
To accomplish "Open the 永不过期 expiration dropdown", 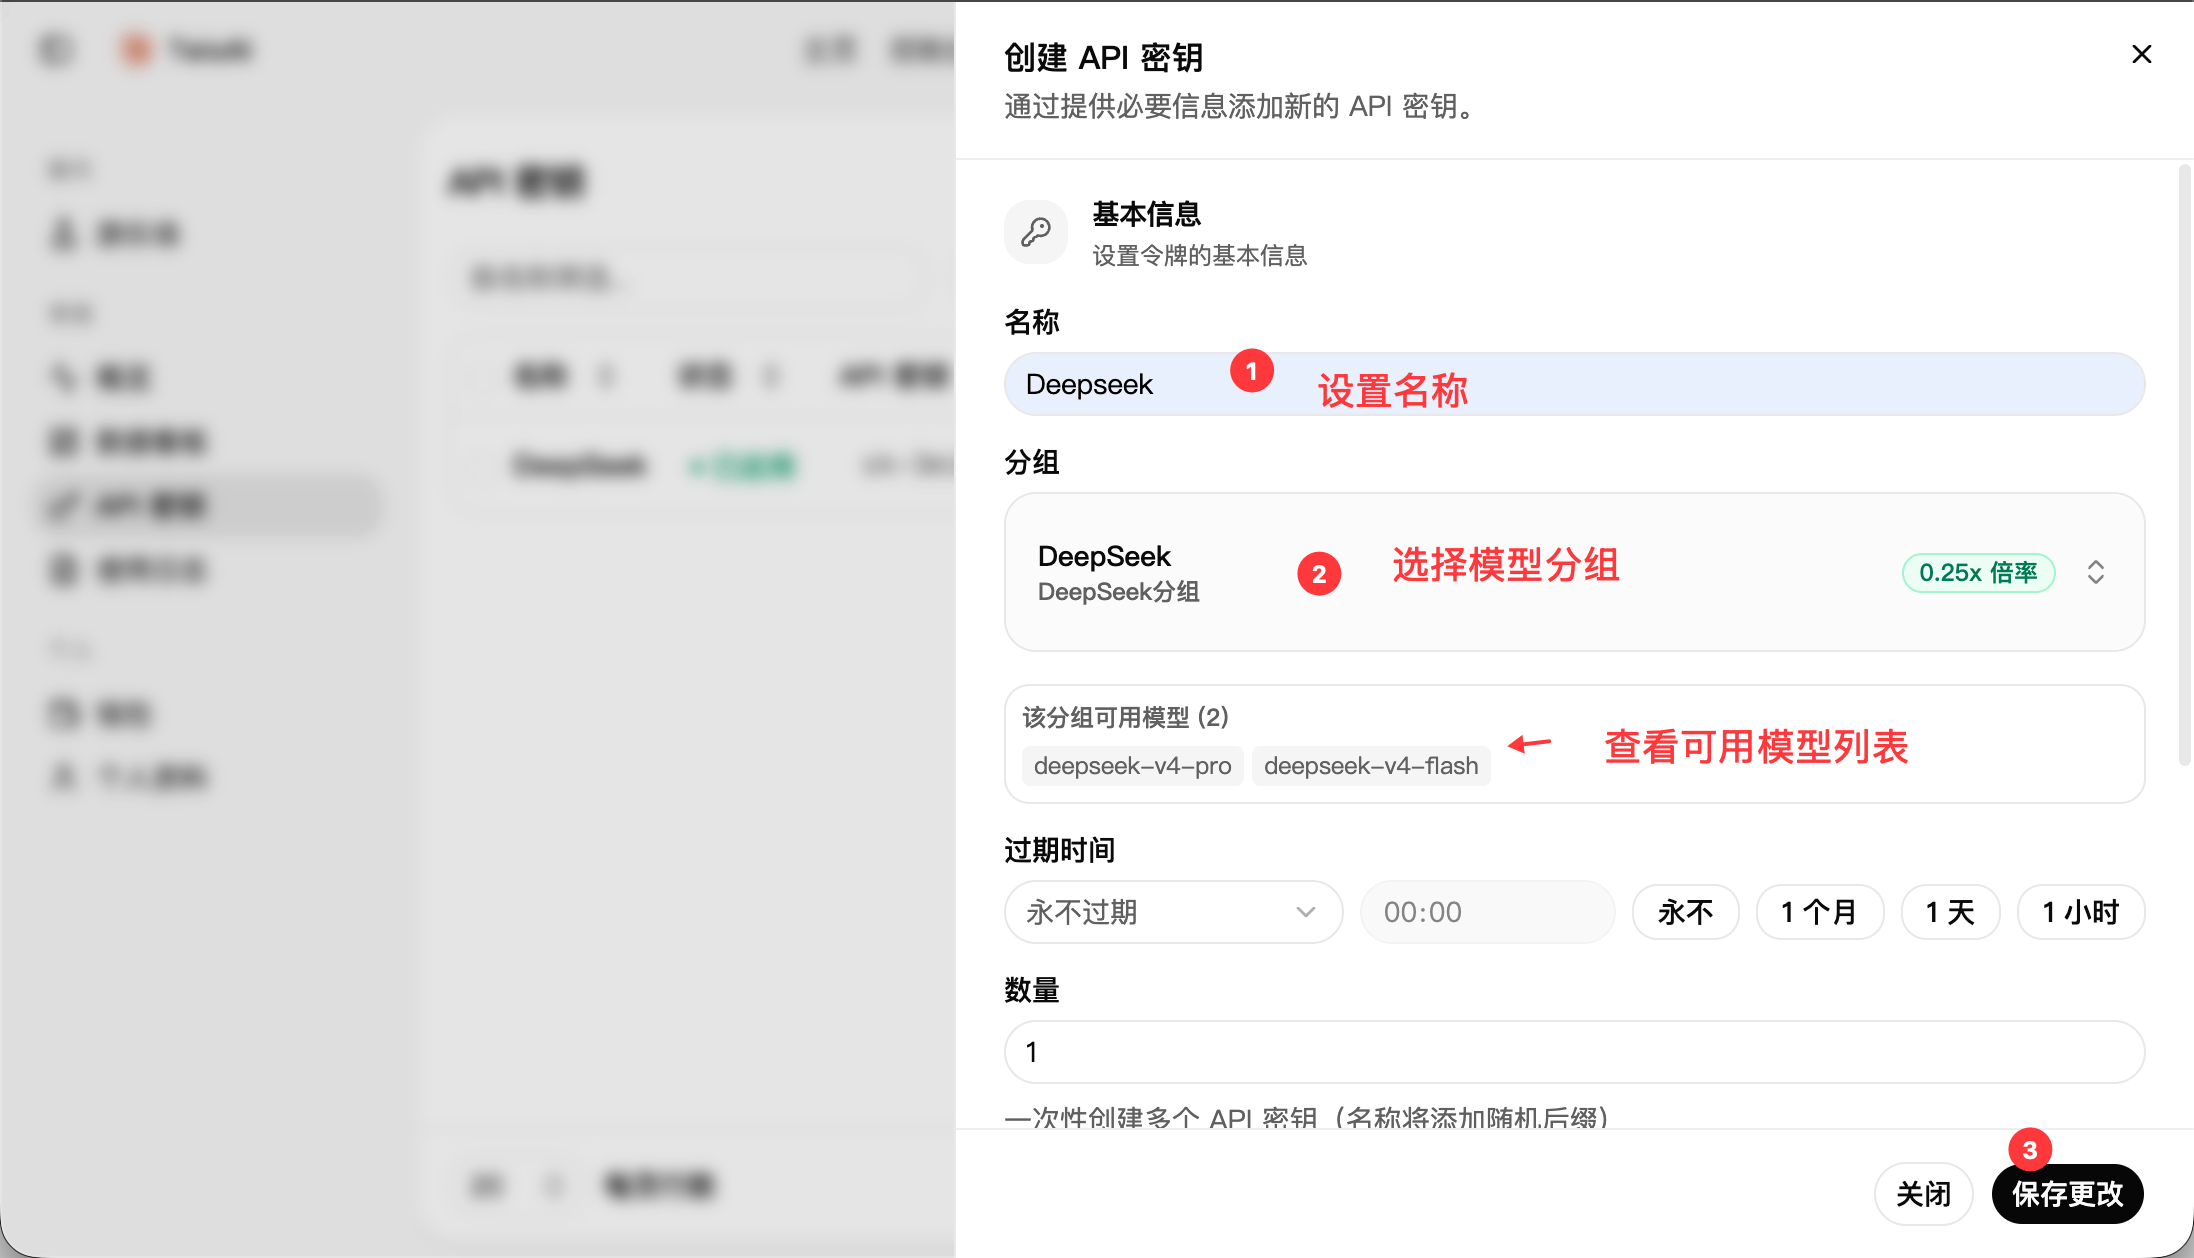I will click(x=1173, y=912).
